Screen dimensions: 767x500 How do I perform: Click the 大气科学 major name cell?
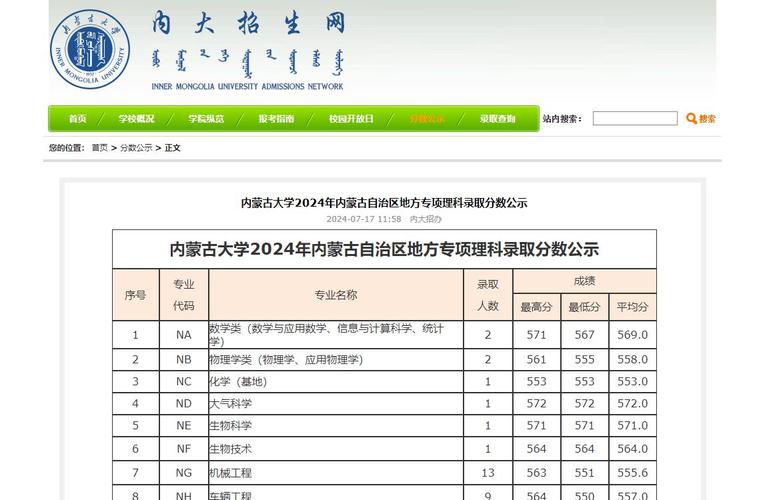pyautogui.click(x=336, y=404)
